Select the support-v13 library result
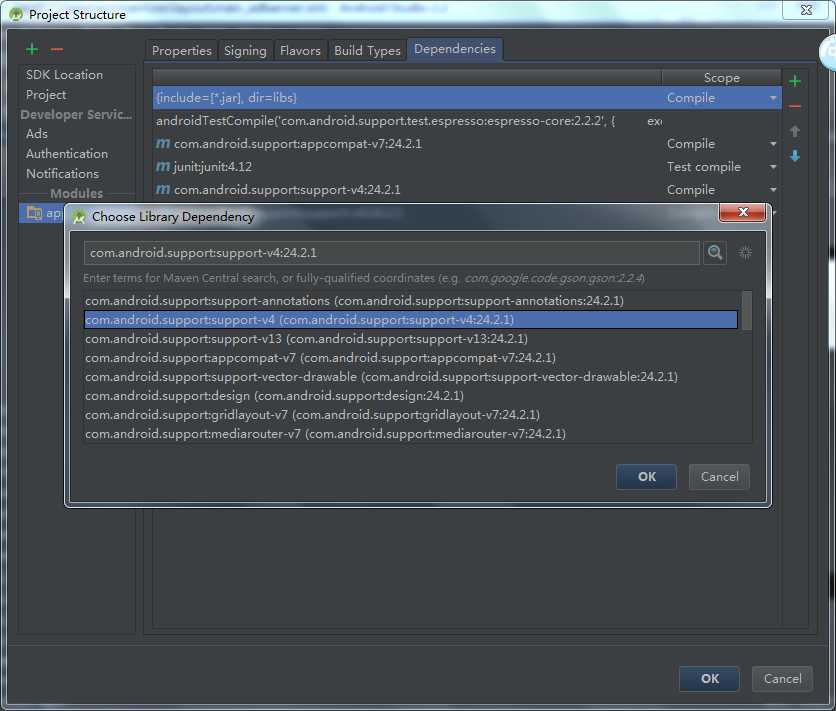836x711 pixels. pos(411,339)
